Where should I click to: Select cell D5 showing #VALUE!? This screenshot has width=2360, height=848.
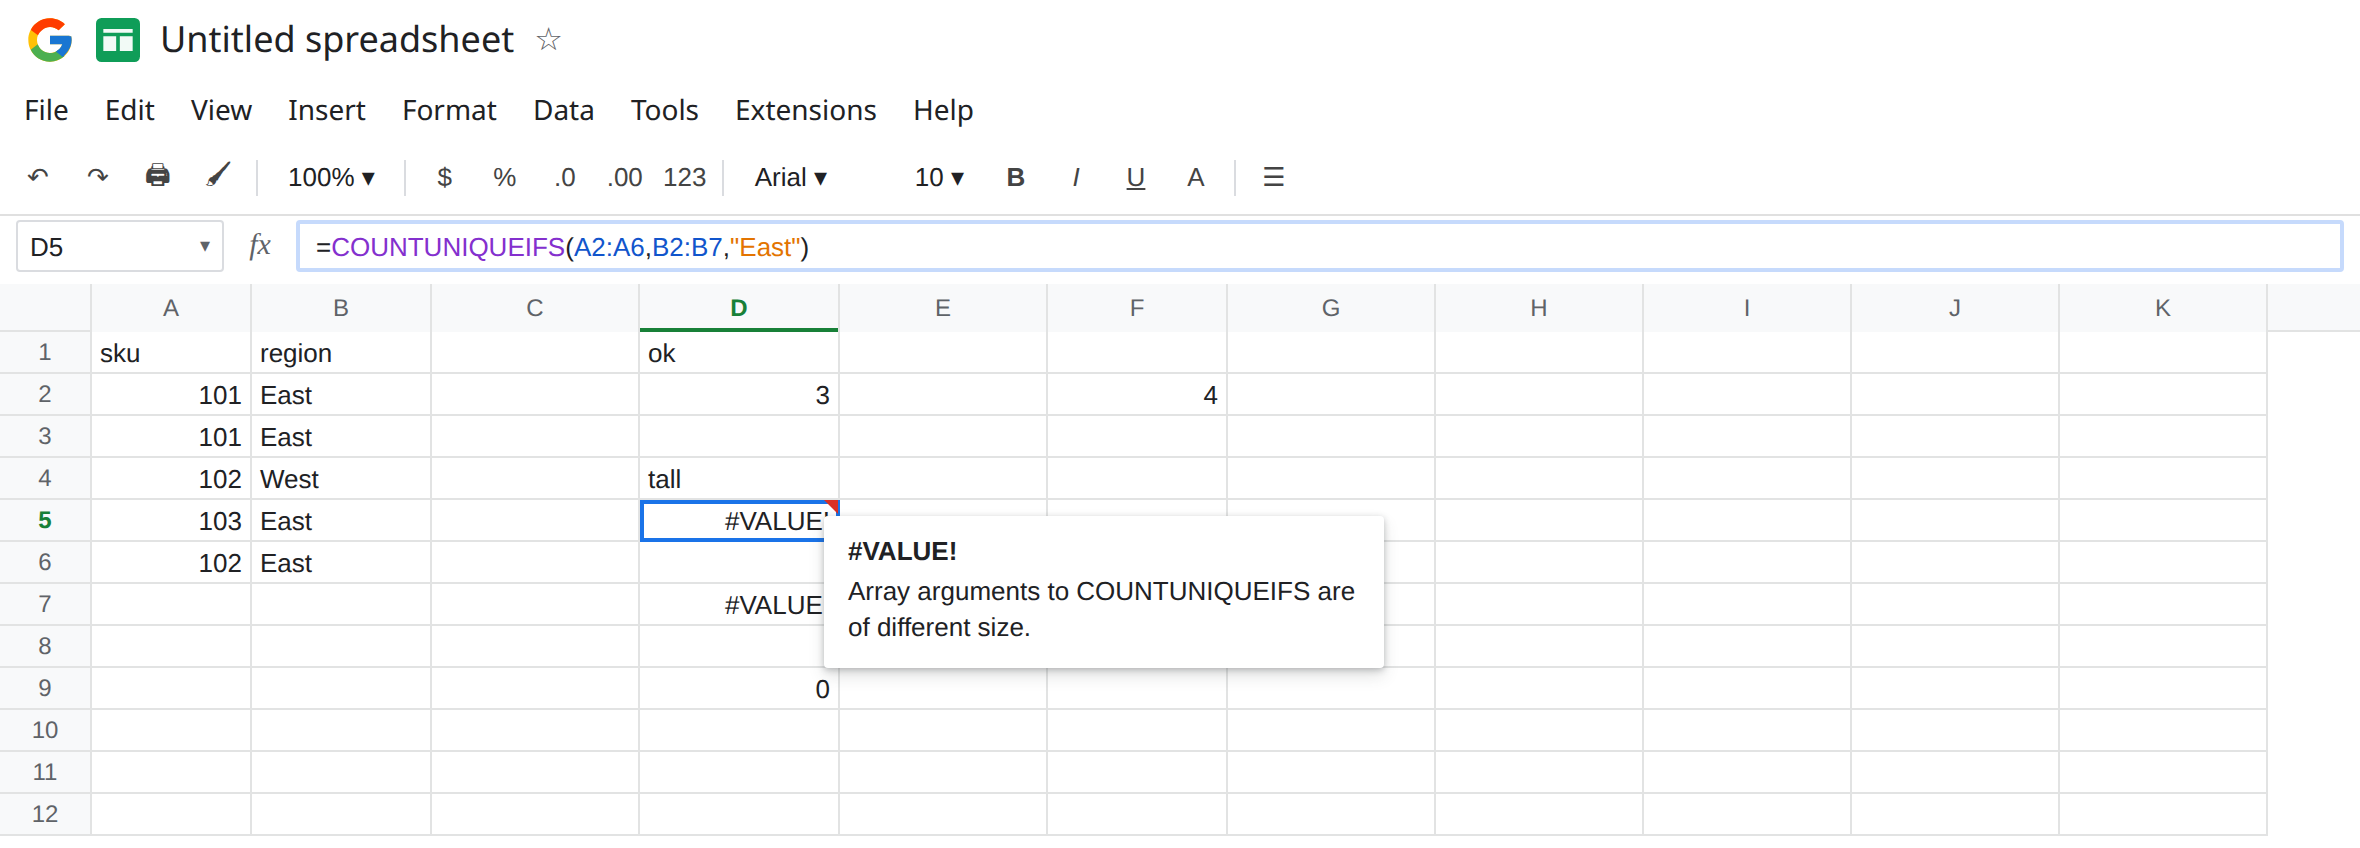tap(739, 521)
